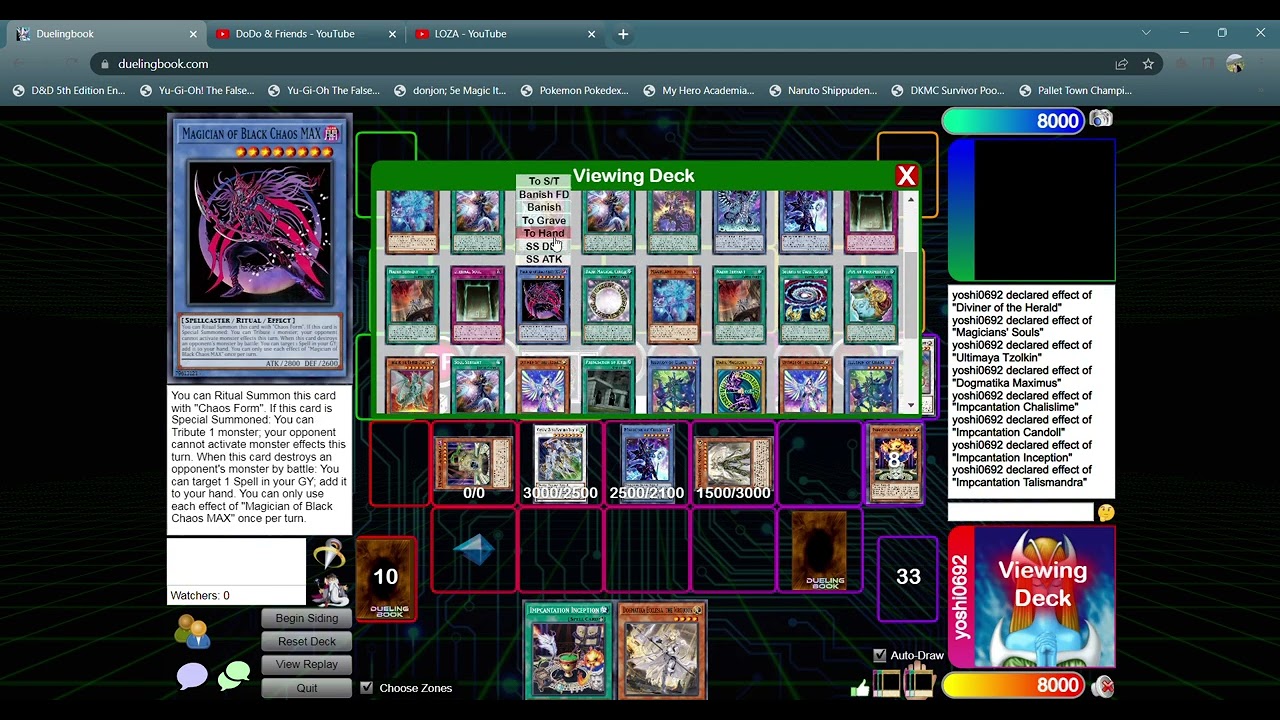
Task: Quit the duel
Action: coord(306,688)
